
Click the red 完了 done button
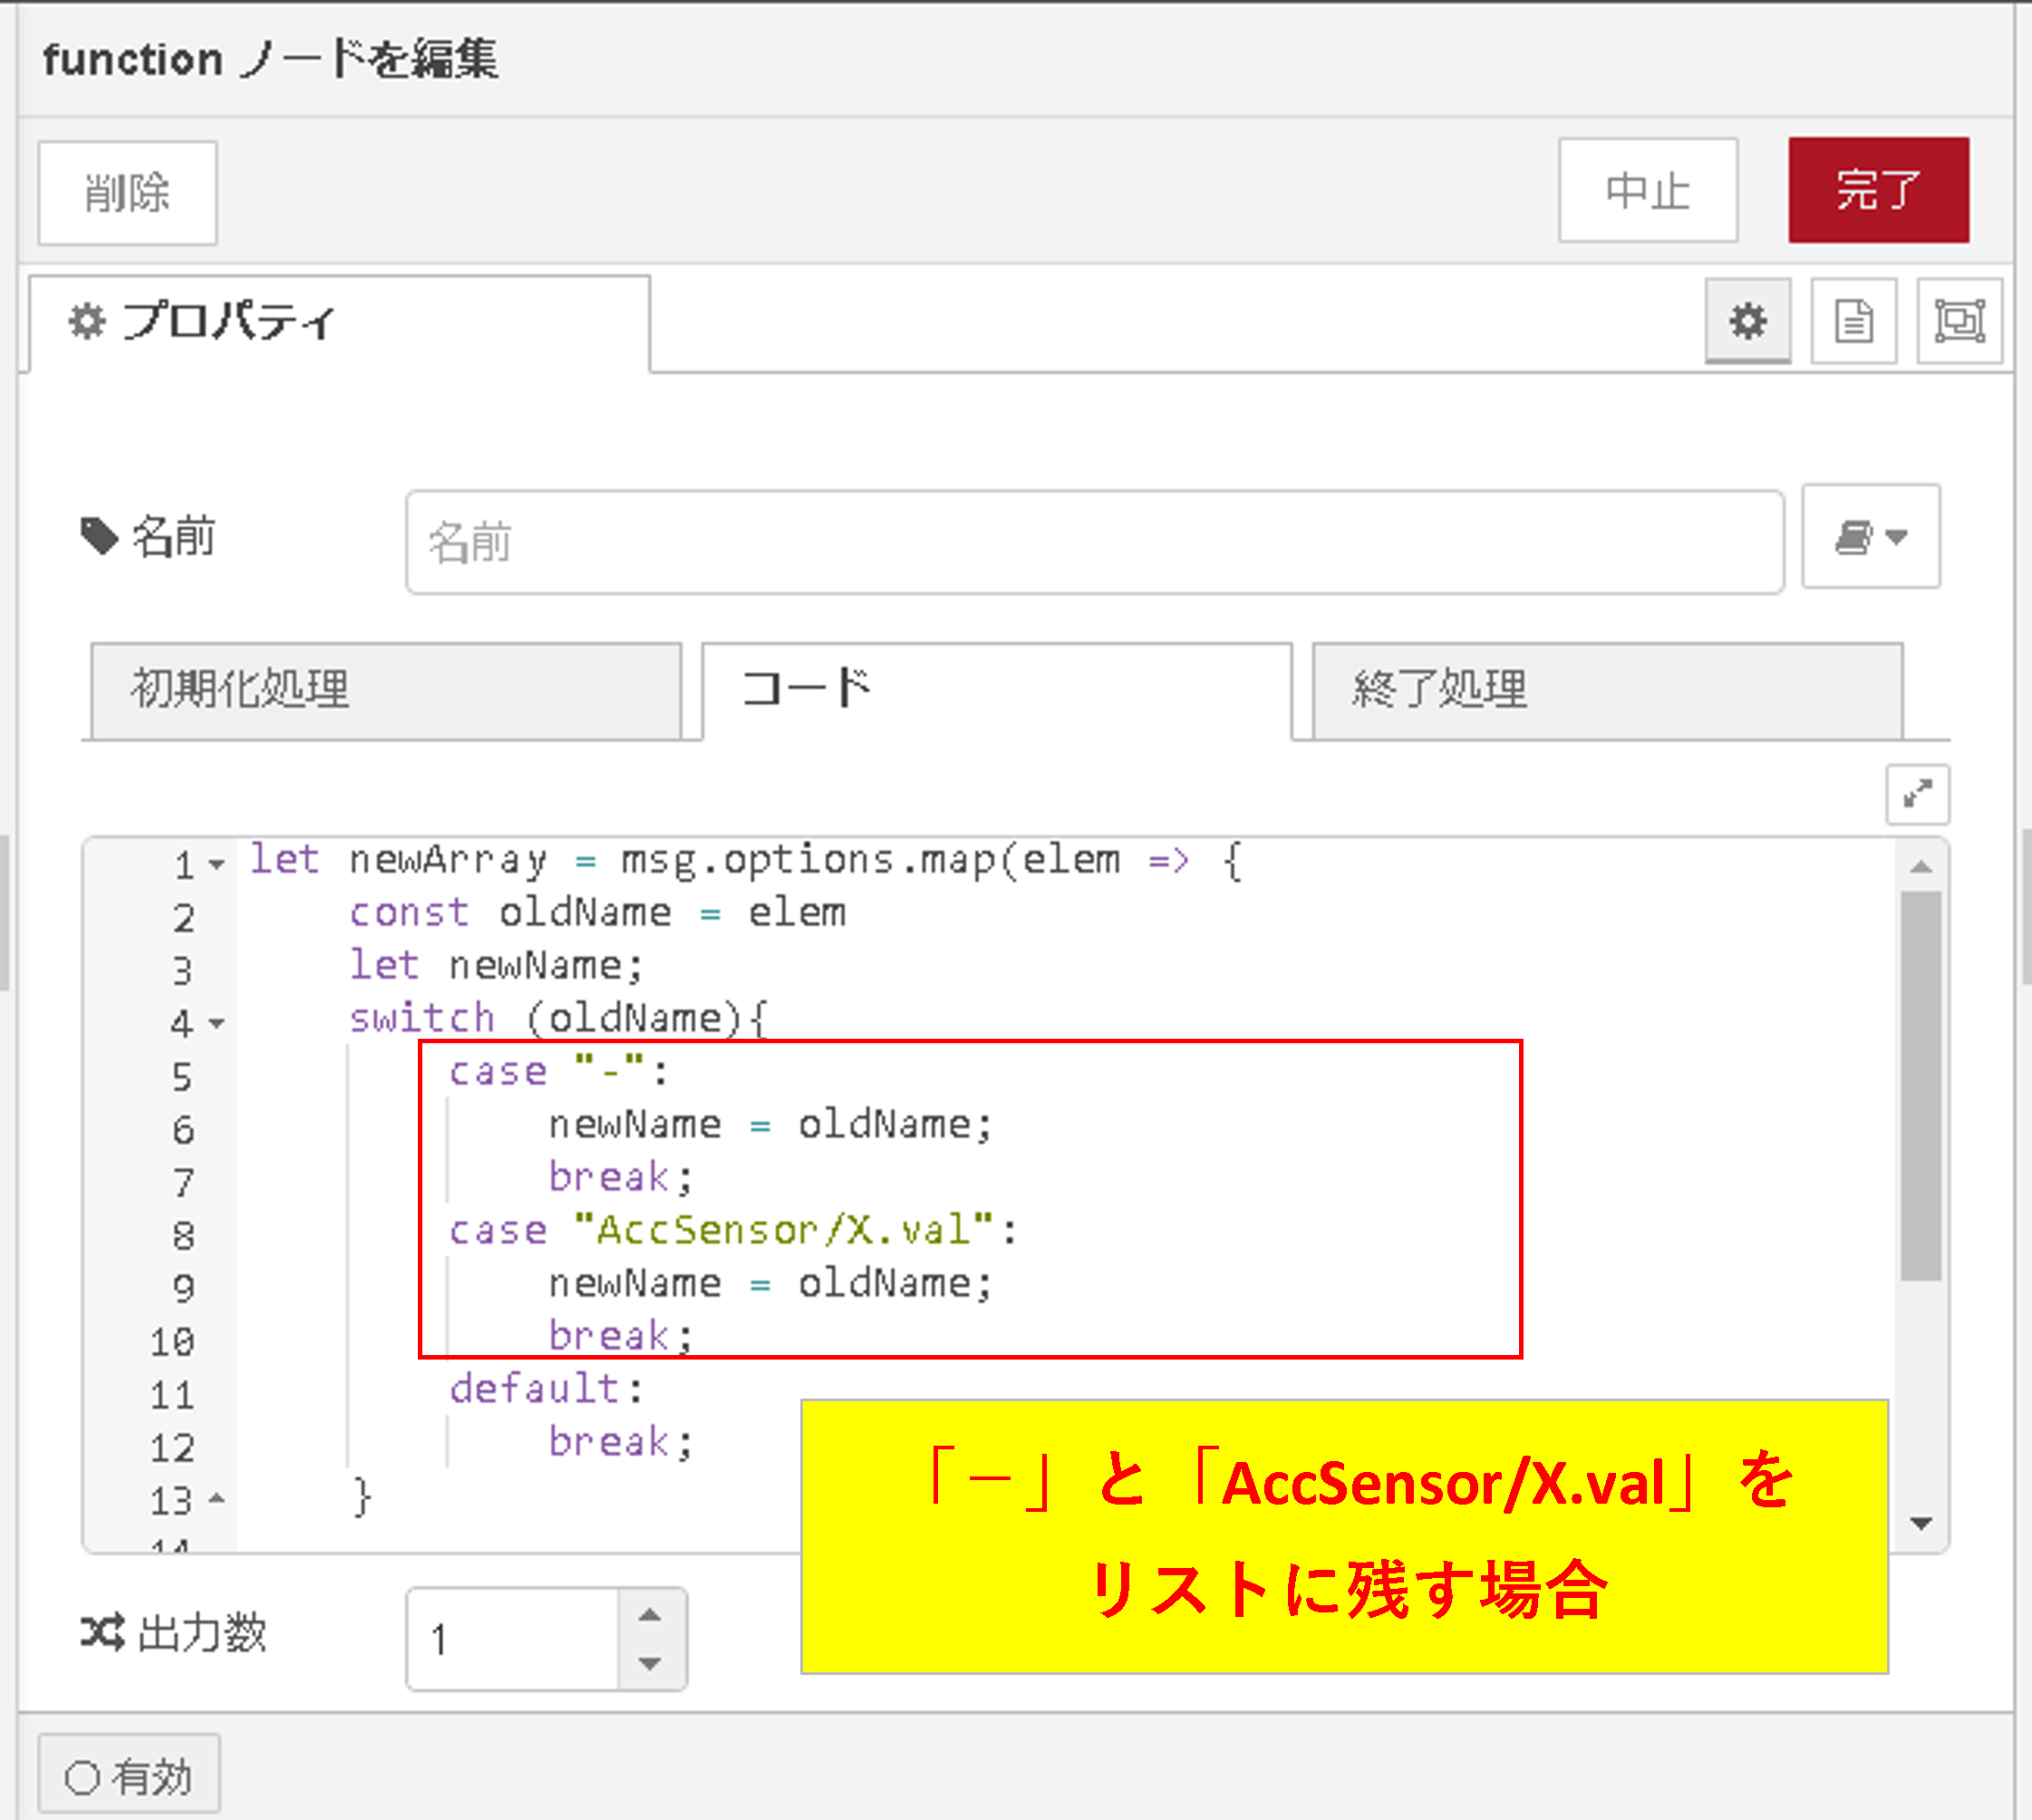pos(1878,190)
